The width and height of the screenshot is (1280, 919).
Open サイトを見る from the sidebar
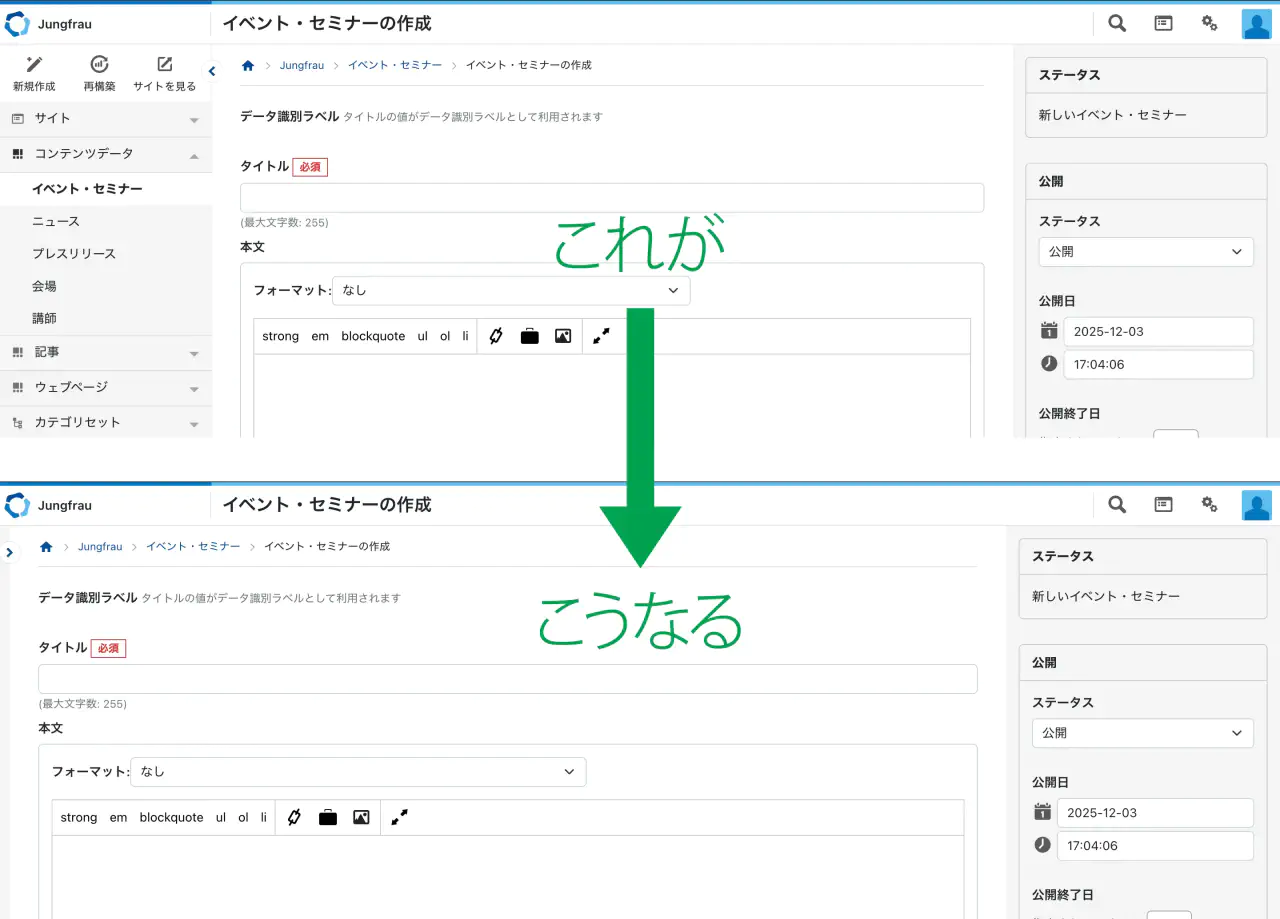click(x=165, y=65)
